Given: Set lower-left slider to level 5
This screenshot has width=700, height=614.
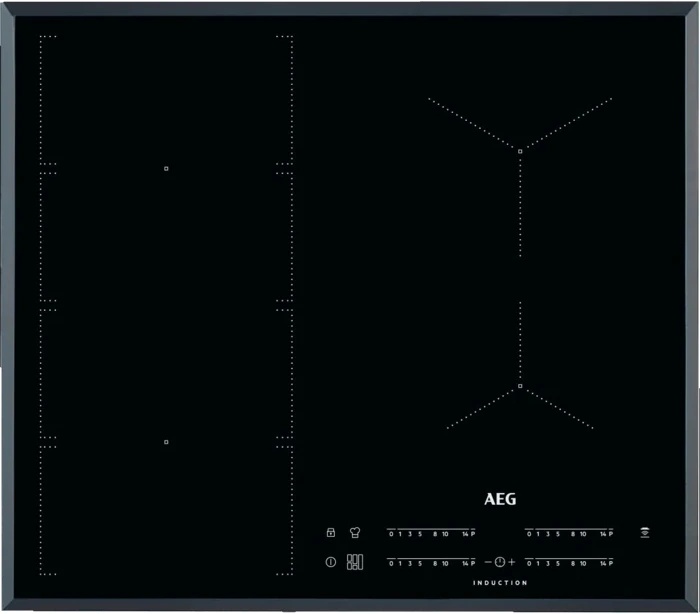Looking at the screenshot, I should [x=420, y=564].
